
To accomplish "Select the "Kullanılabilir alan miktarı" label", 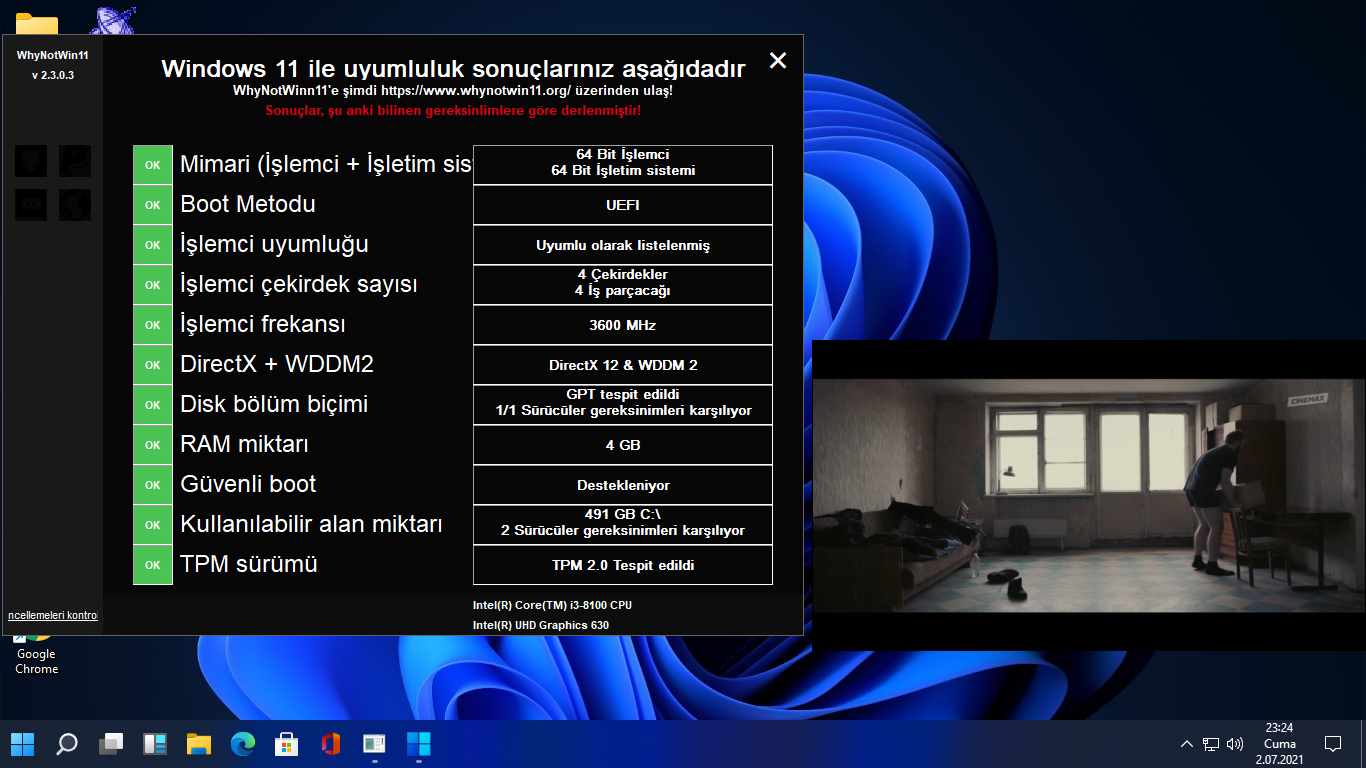I will (311, 524).
